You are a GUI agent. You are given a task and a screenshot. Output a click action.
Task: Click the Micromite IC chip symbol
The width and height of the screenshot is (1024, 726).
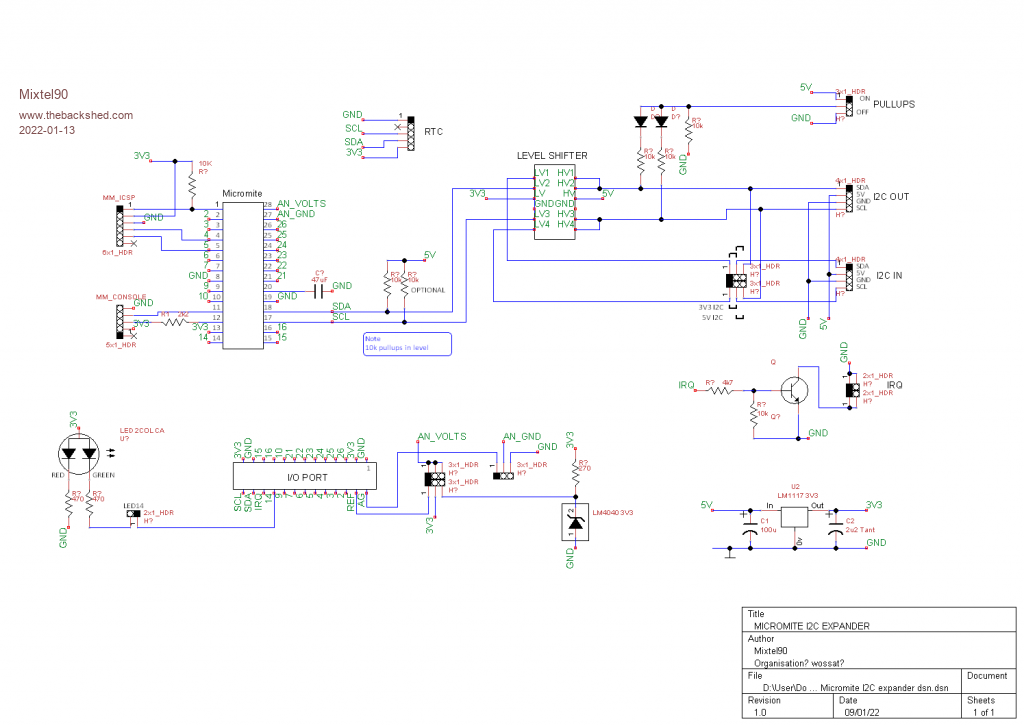click(242, 275)
